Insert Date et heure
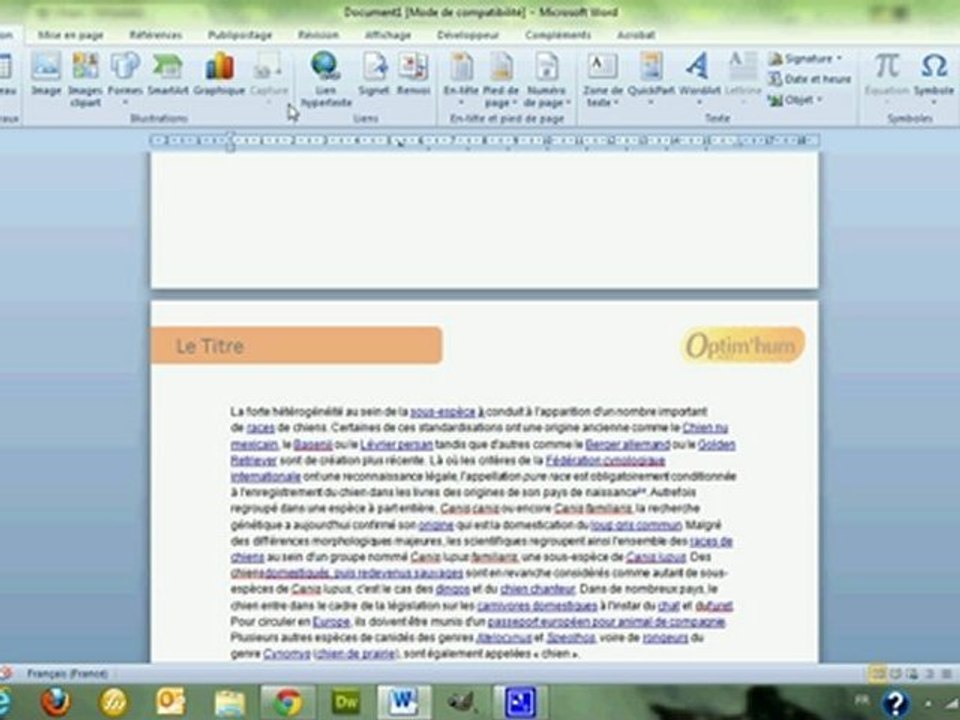This screenshot has width=960, height=720. (810, 79)
